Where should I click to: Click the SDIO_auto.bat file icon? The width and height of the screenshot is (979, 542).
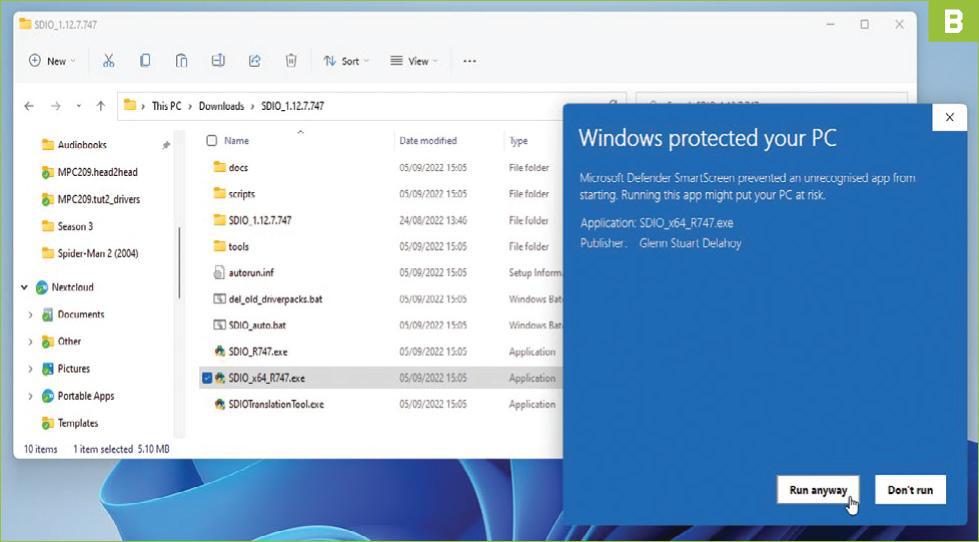pyautogui.click(x=219, y=325)
